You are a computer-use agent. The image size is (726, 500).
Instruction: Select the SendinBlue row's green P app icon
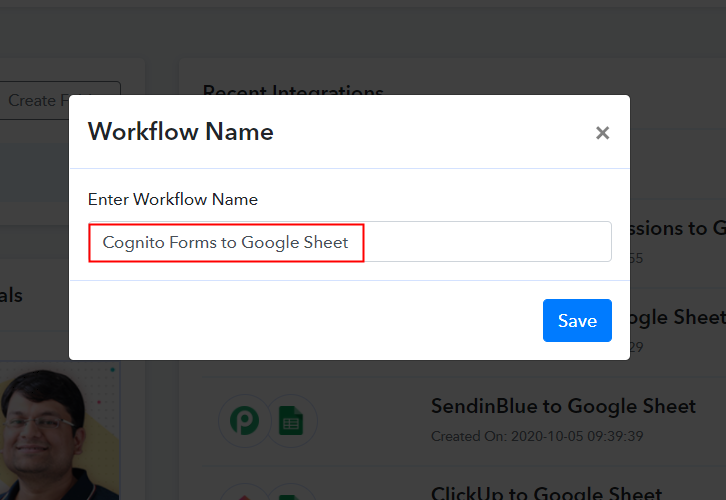click(x=244, y=421)
